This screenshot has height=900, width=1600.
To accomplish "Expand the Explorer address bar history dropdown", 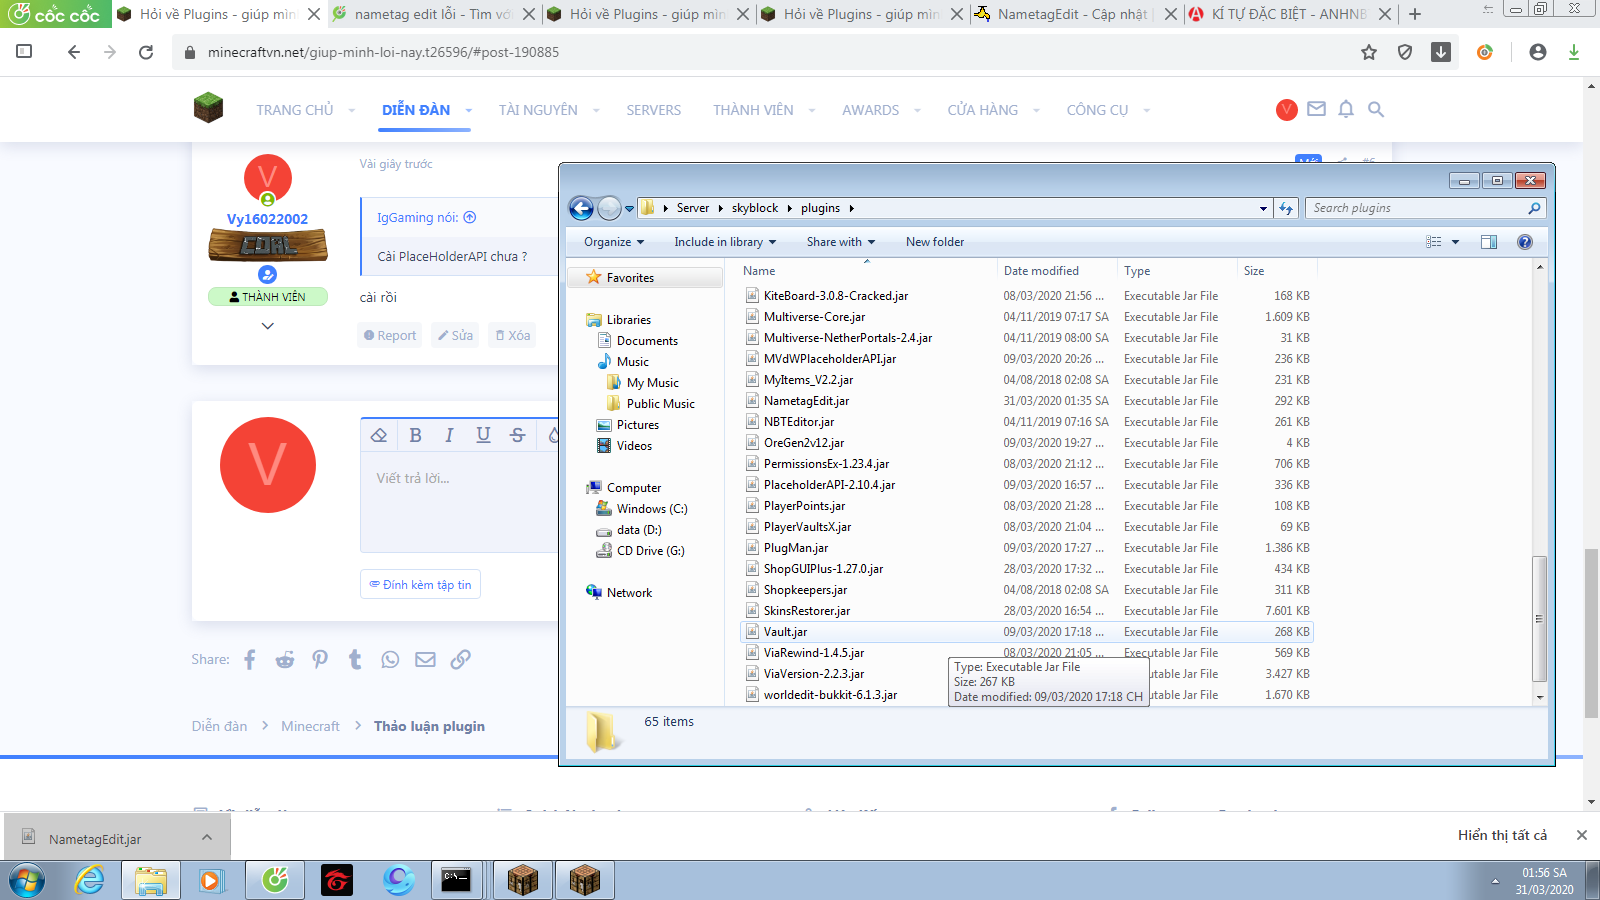I will [1263, 209].
